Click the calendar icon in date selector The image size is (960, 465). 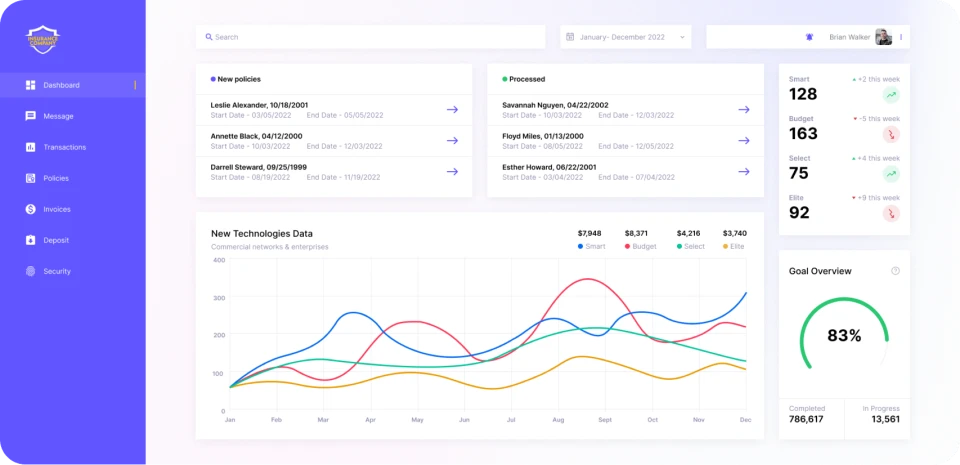pyautogui.click(x=570, y=37)
